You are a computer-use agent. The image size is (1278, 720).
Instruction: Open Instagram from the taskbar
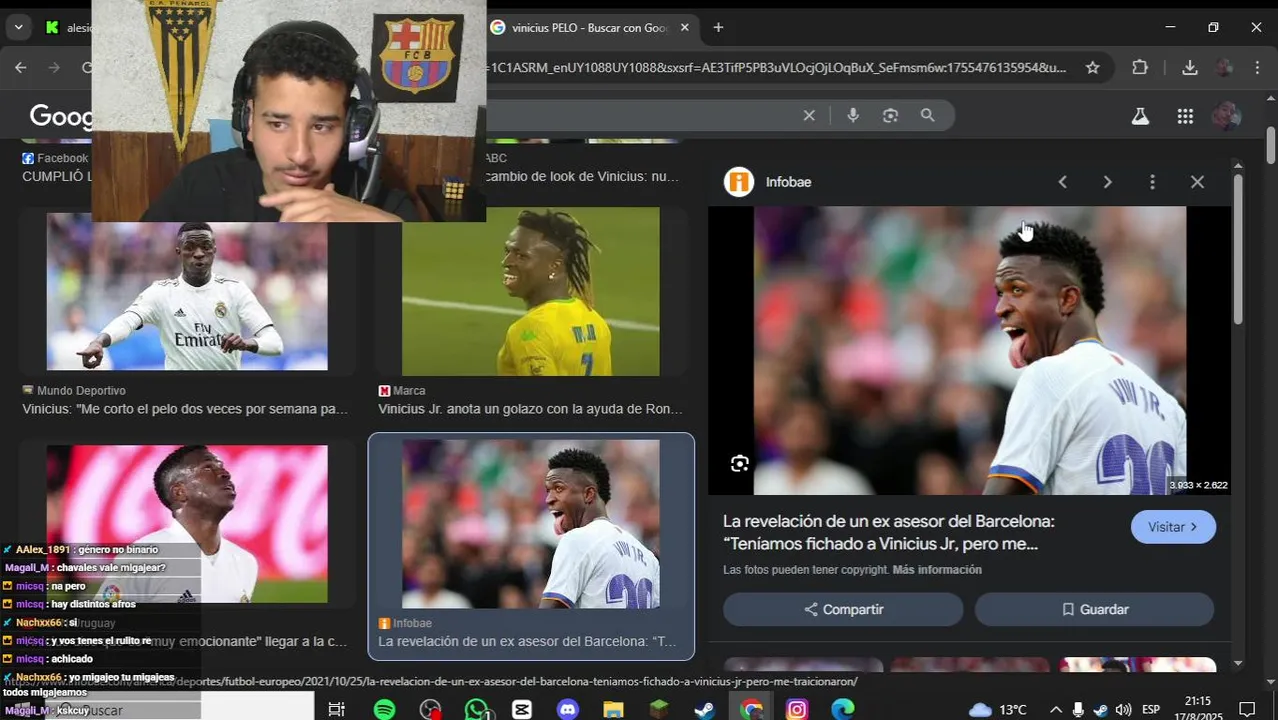(797, 710)
